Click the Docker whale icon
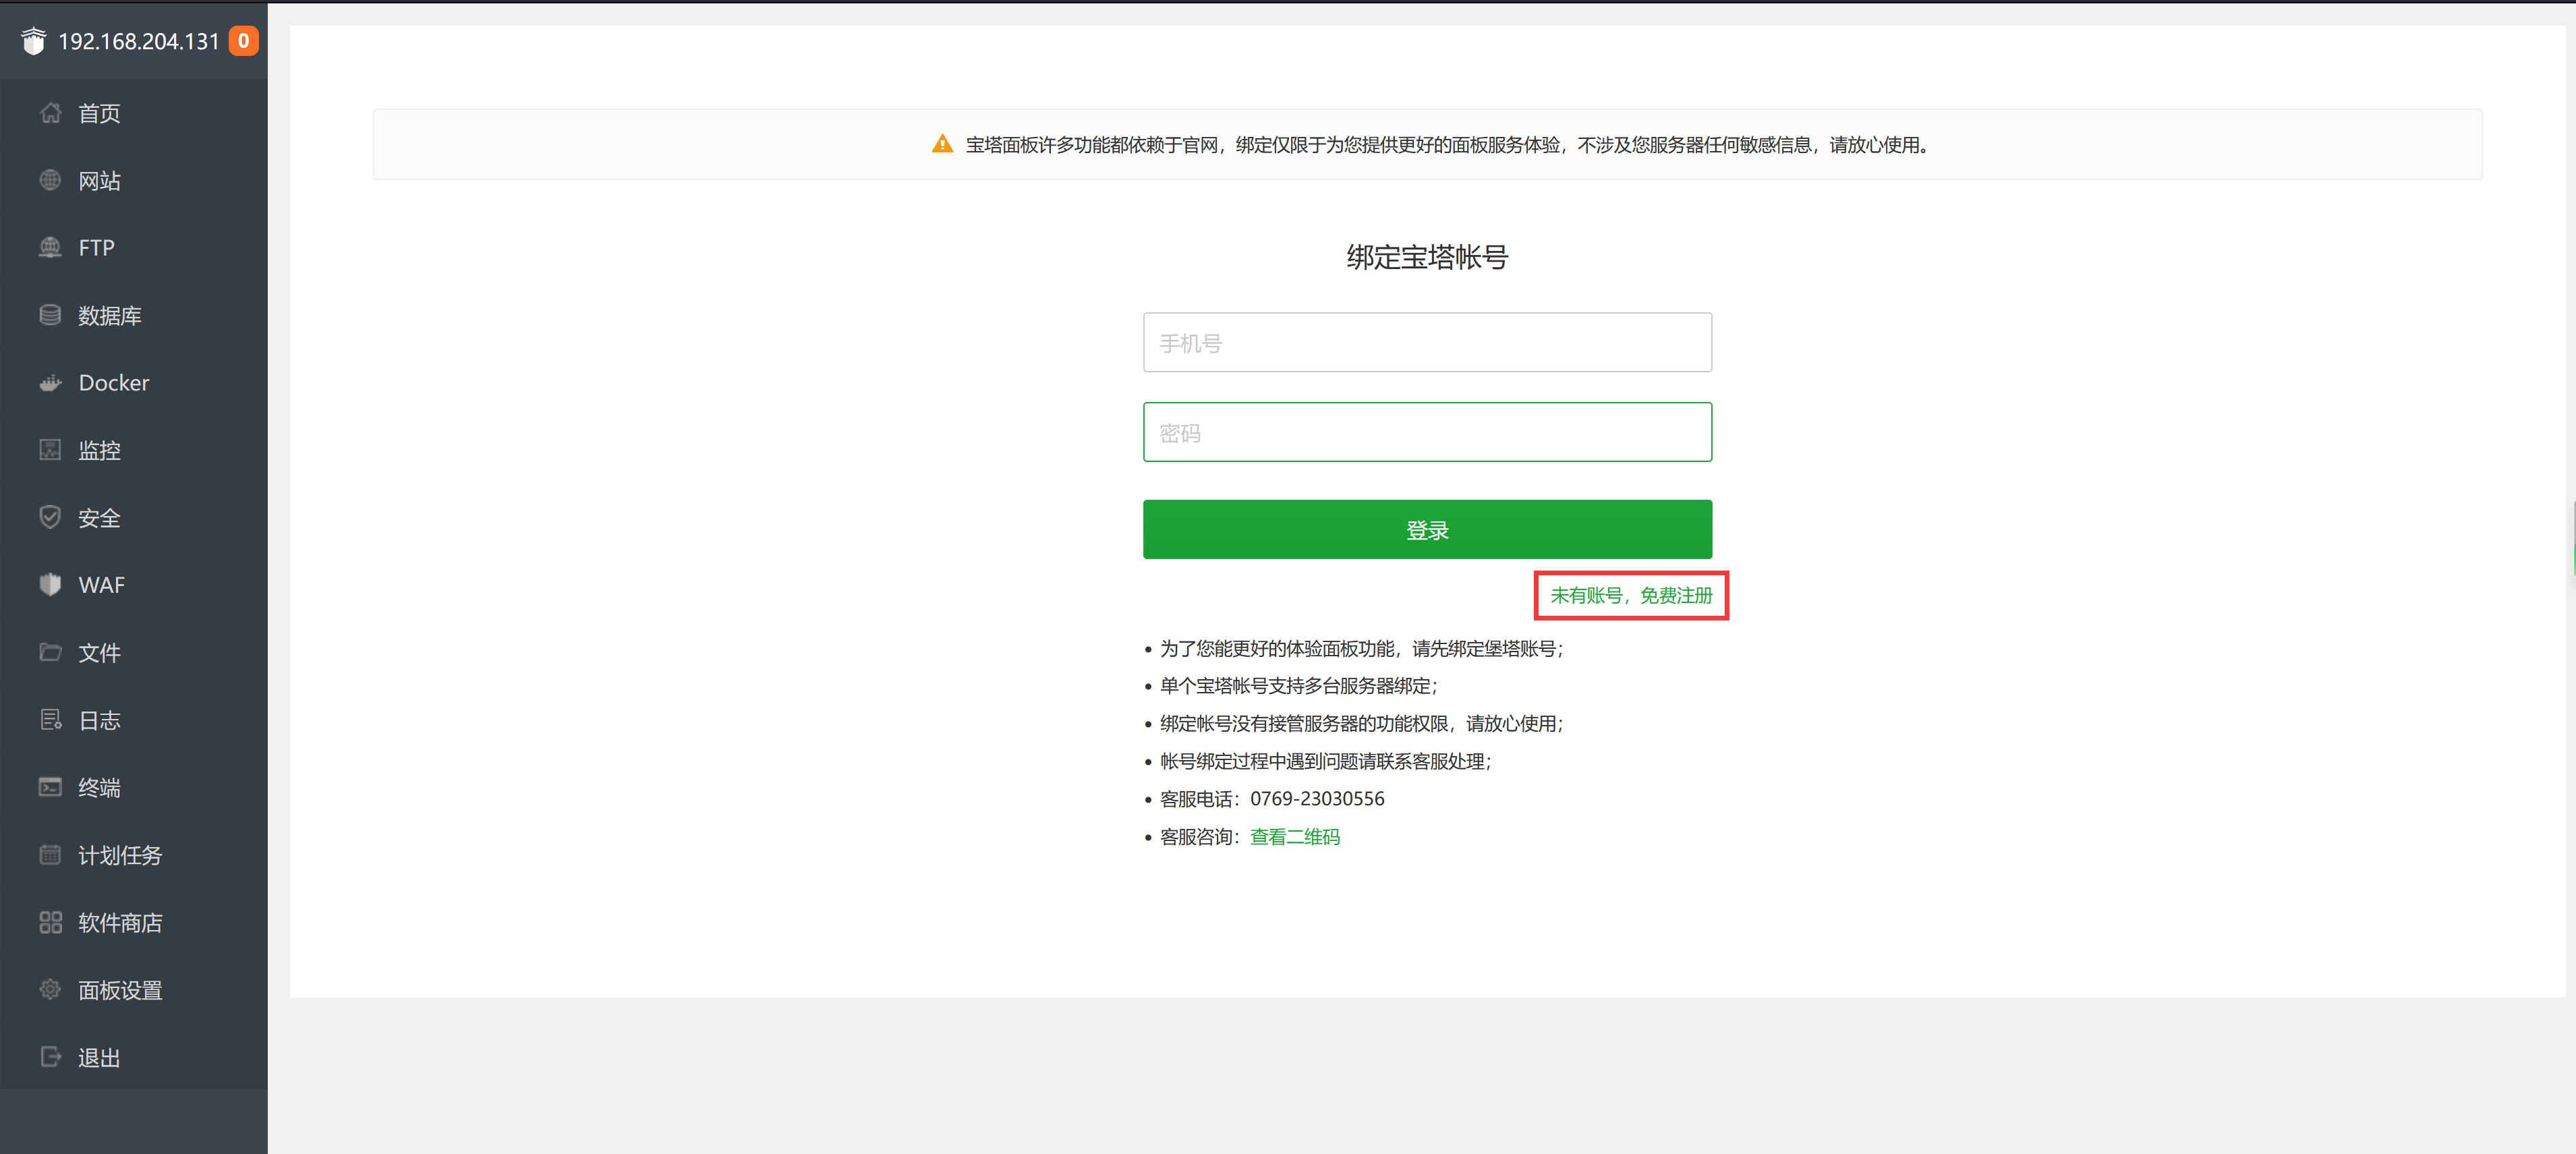The height and width of the screenshot is (1154, 2576). [50, 383]
